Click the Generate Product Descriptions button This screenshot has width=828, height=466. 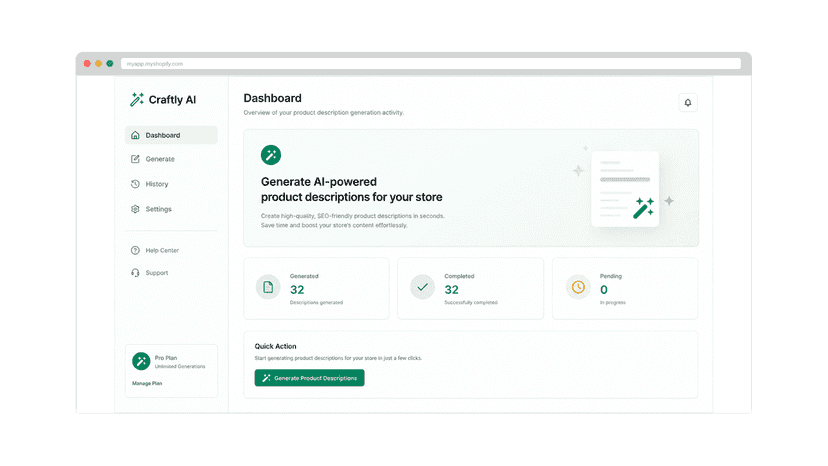(309, 378)
